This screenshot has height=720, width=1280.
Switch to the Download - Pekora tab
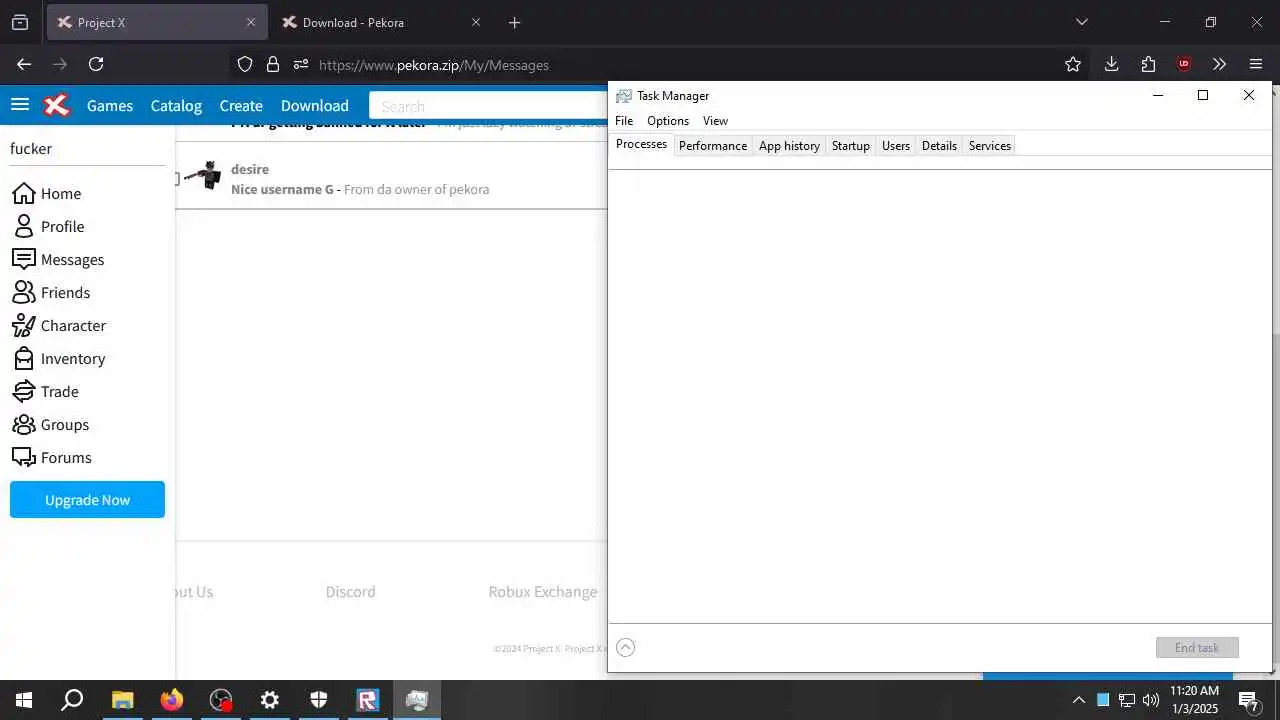click(x=382, y=22)
